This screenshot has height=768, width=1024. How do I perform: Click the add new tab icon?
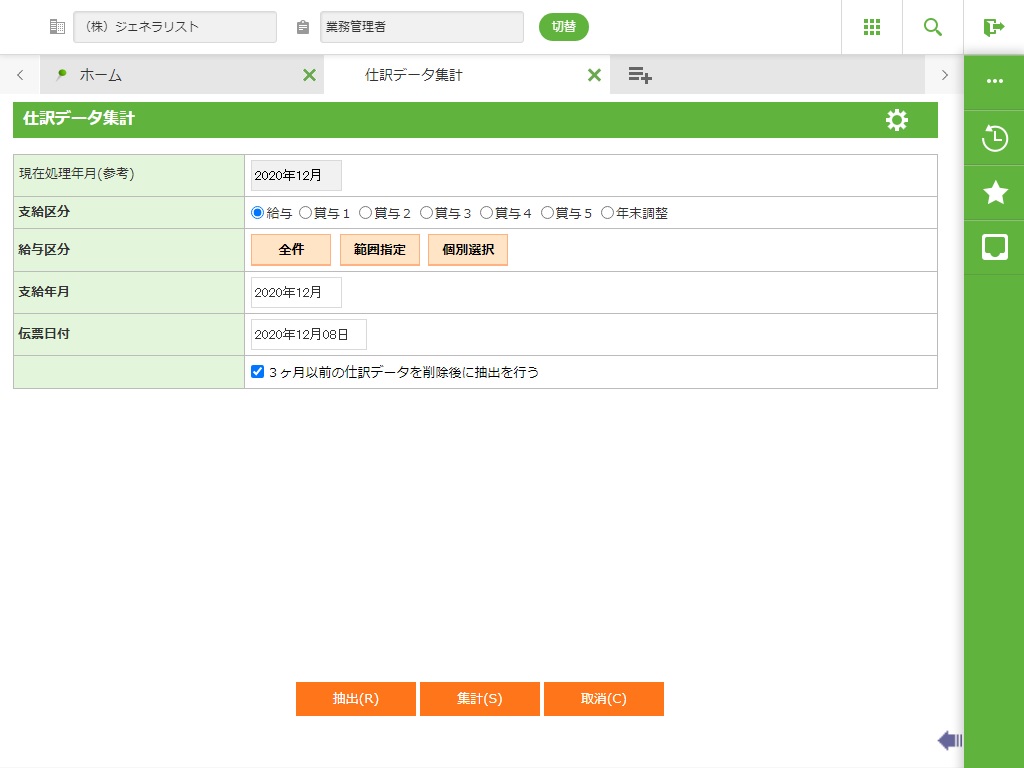click(x=640, y=75)
